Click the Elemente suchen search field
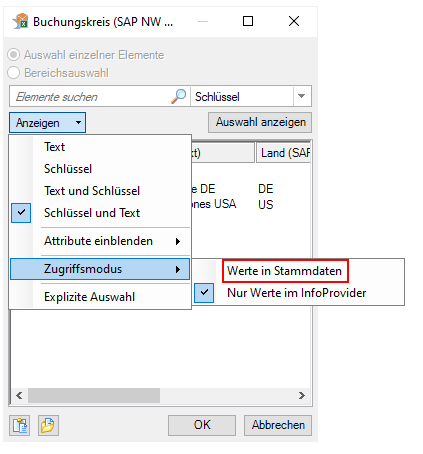The image size is (423, 454). coord(93,97)
